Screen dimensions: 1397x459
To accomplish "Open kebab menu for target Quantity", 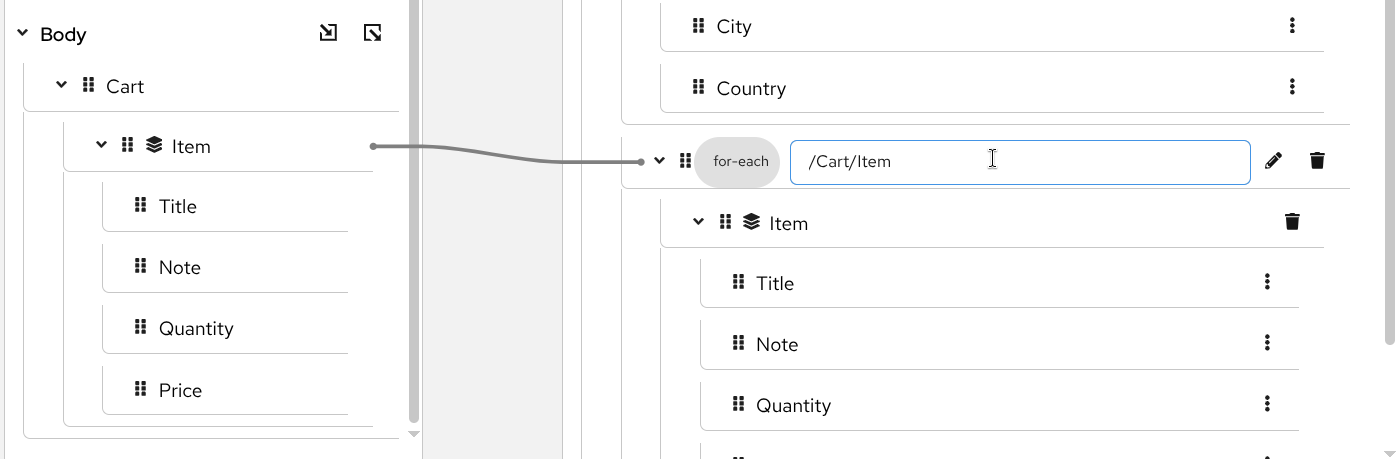I will click(1267, 404).
